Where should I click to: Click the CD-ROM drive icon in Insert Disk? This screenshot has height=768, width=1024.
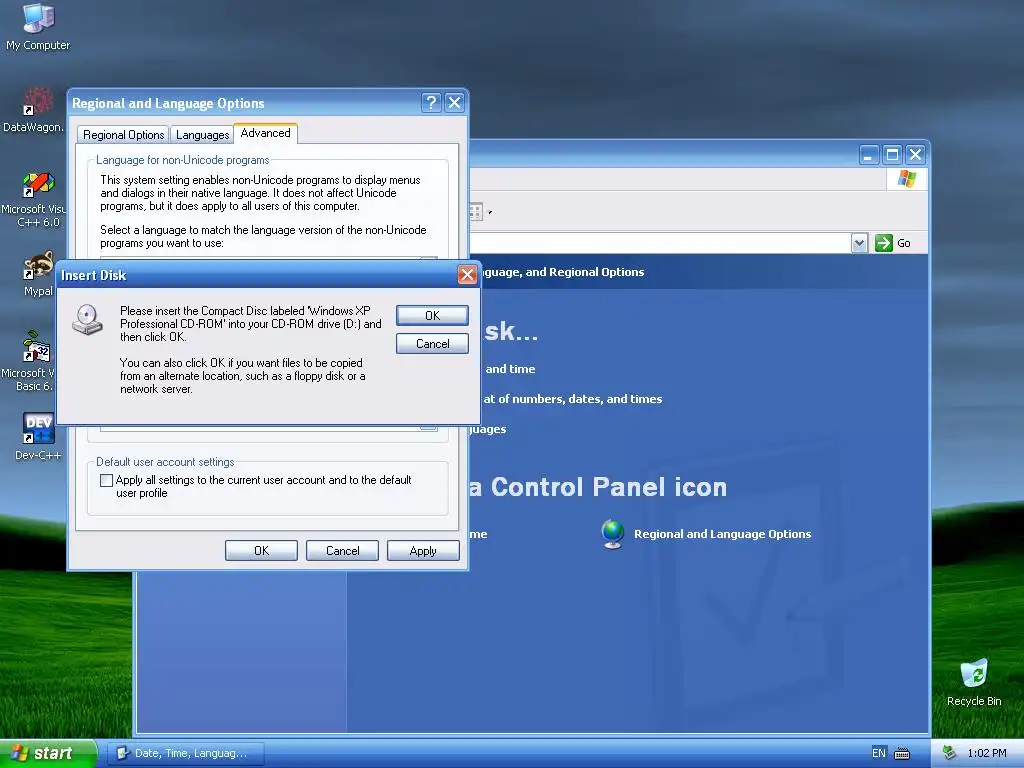(x=87, y=320)
